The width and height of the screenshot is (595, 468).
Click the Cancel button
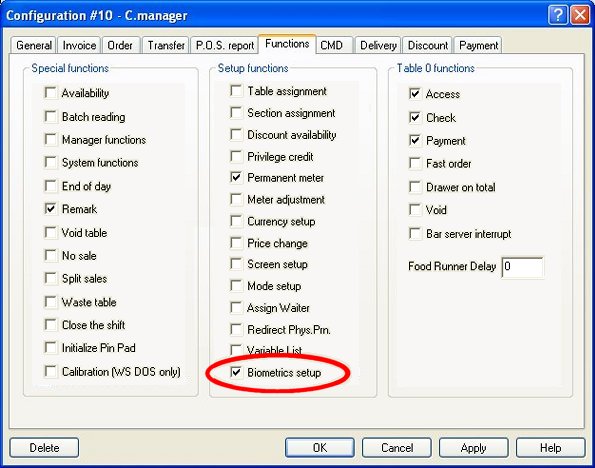click(397, 448)
